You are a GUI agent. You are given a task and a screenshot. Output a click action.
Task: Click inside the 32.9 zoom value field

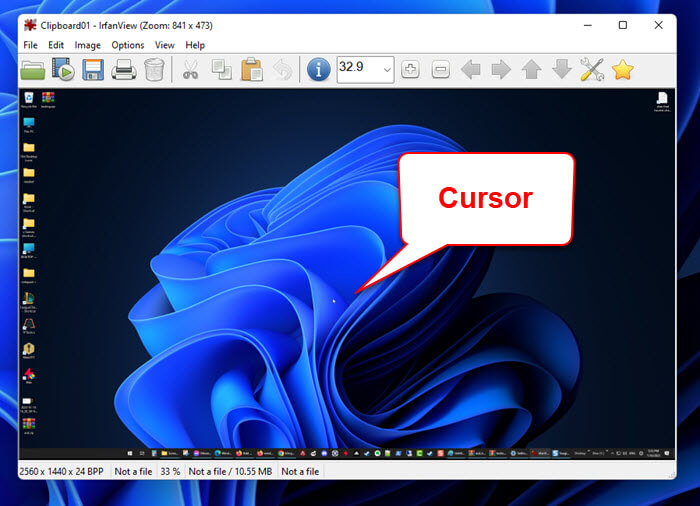359,69
